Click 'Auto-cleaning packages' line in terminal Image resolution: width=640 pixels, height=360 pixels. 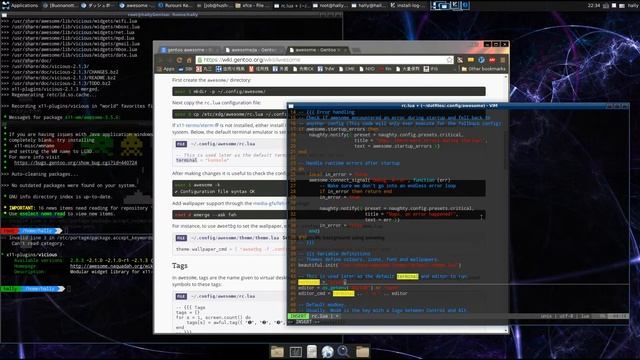coord(40,174)
